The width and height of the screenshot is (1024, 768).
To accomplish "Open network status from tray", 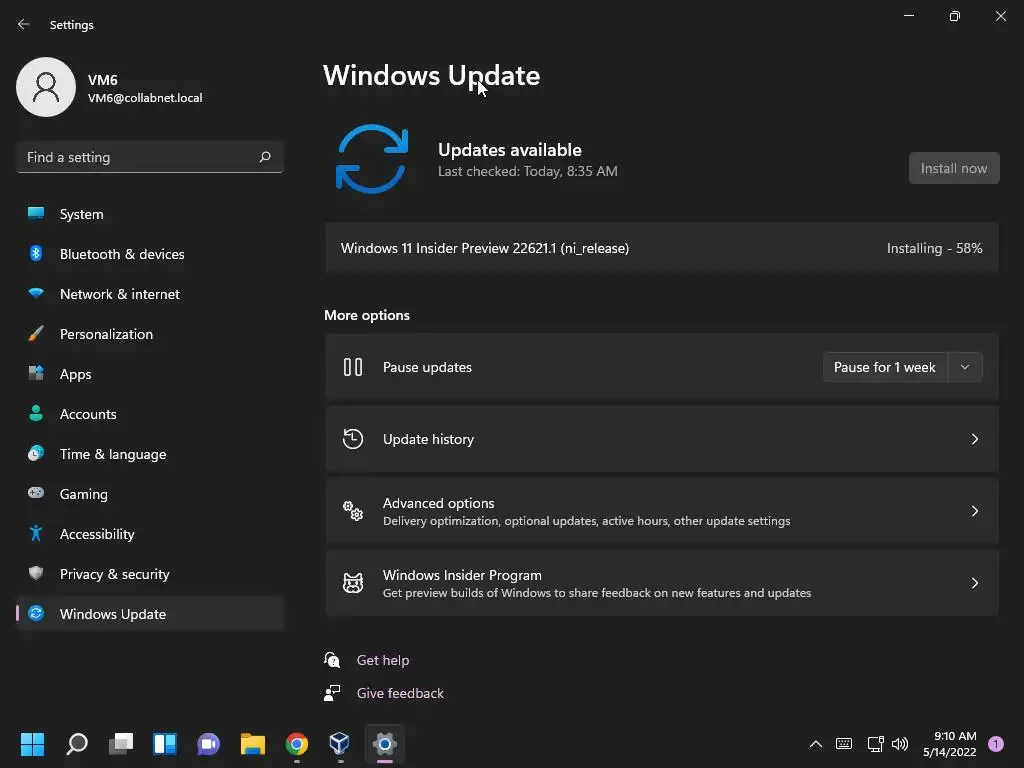I will 875,744.
